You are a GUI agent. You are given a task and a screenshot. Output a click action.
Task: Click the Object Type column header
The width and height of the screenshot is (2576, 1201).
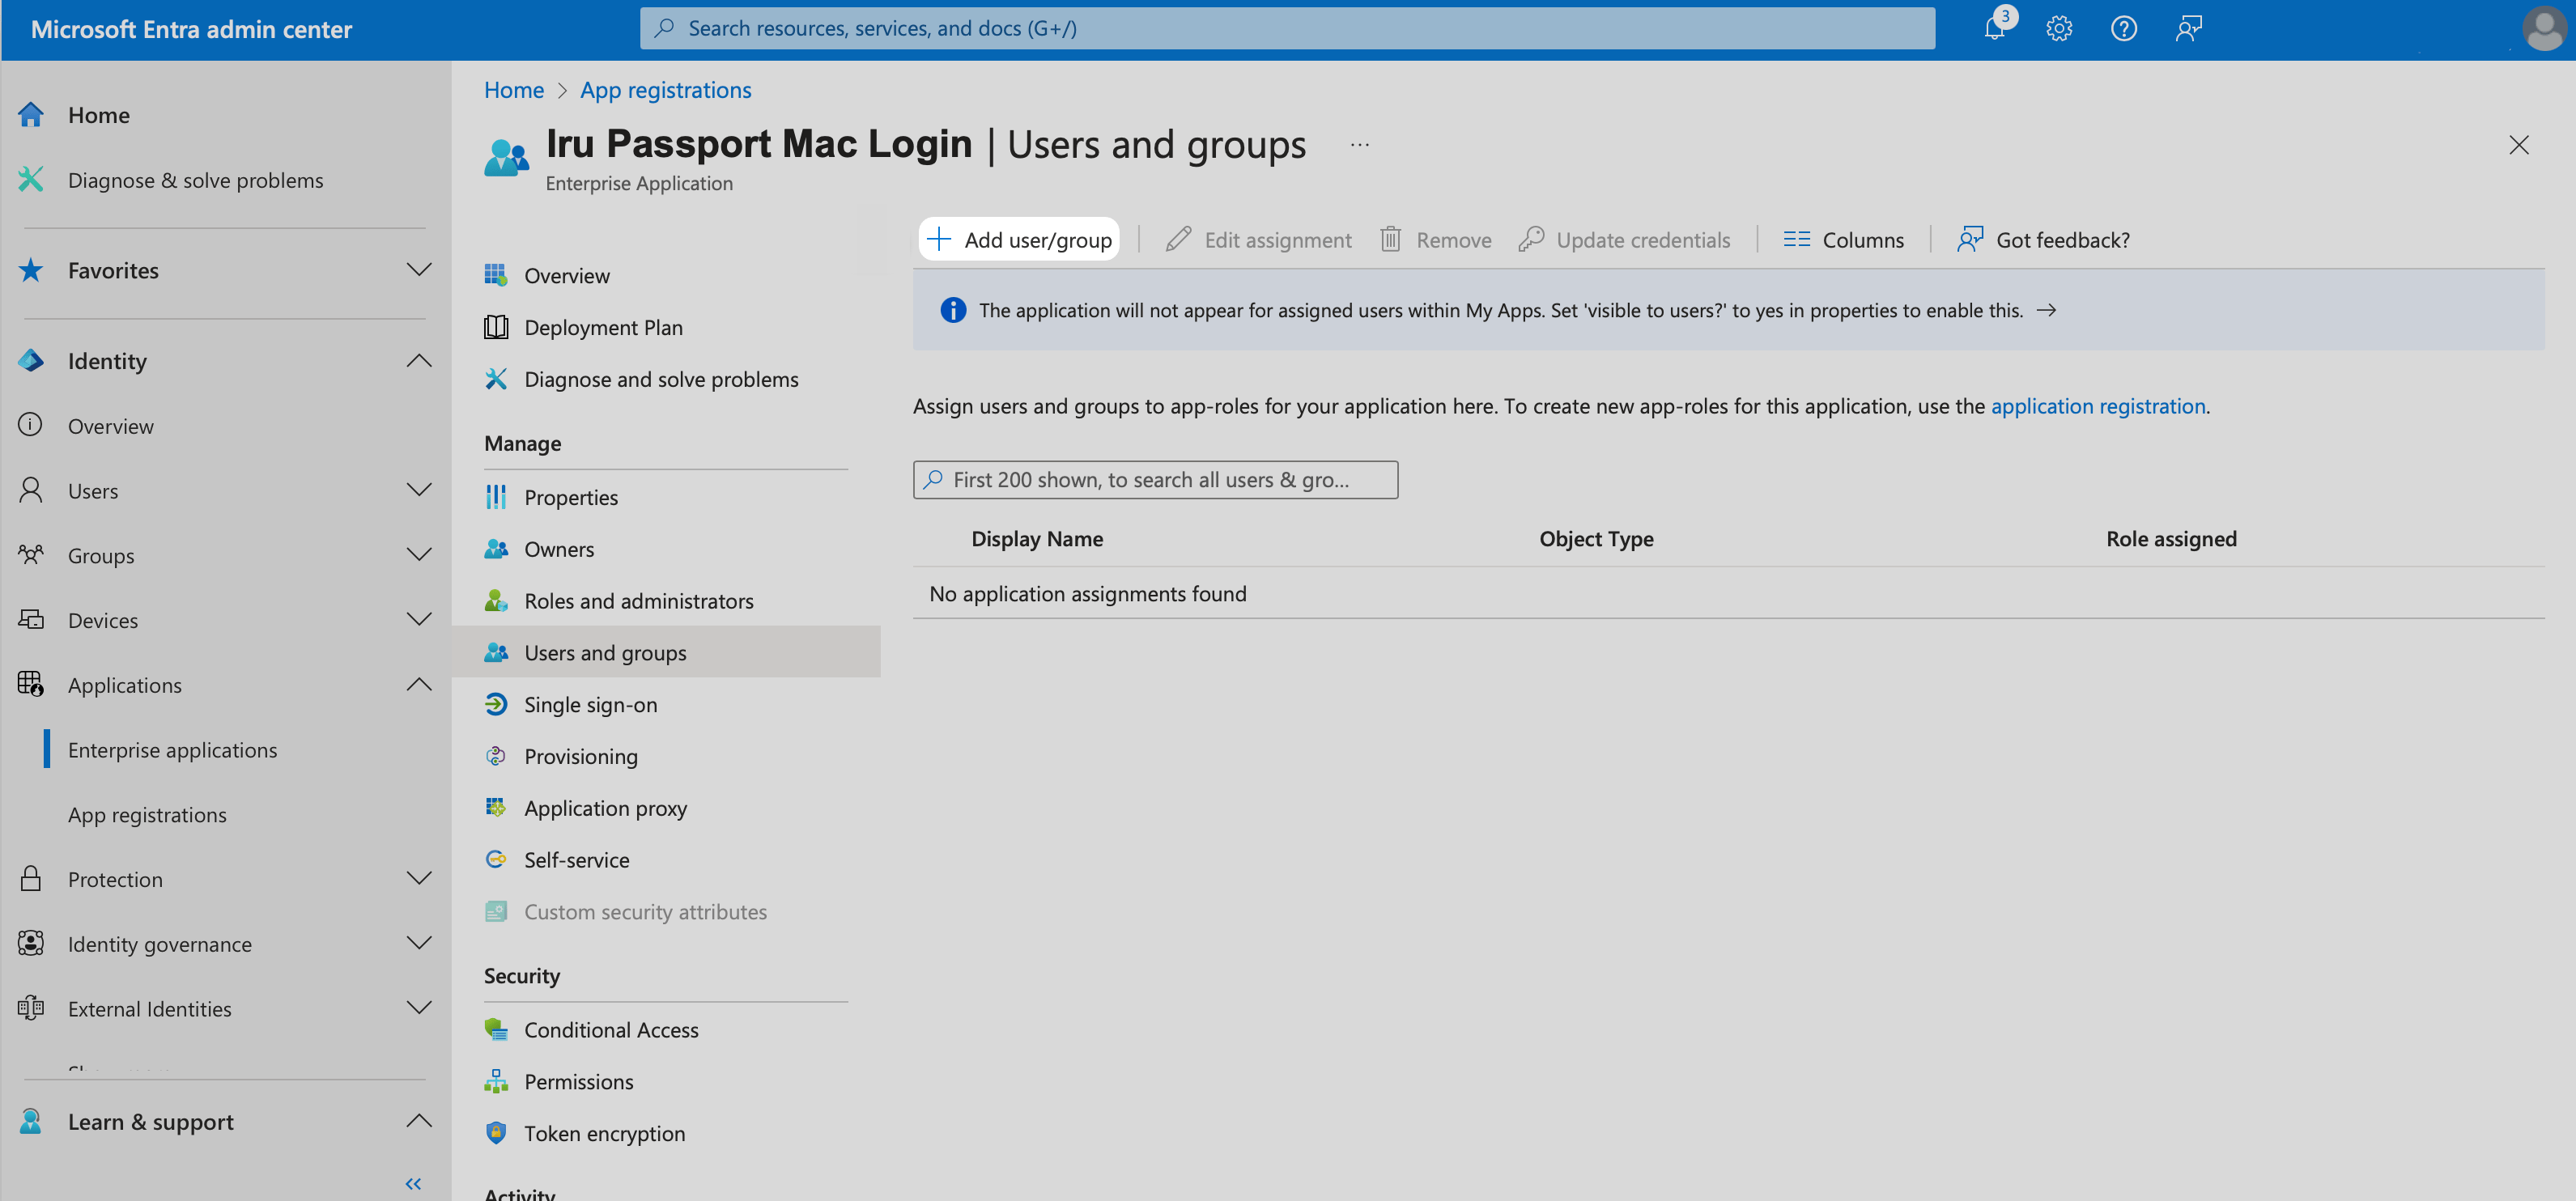tap(1596, 539)
